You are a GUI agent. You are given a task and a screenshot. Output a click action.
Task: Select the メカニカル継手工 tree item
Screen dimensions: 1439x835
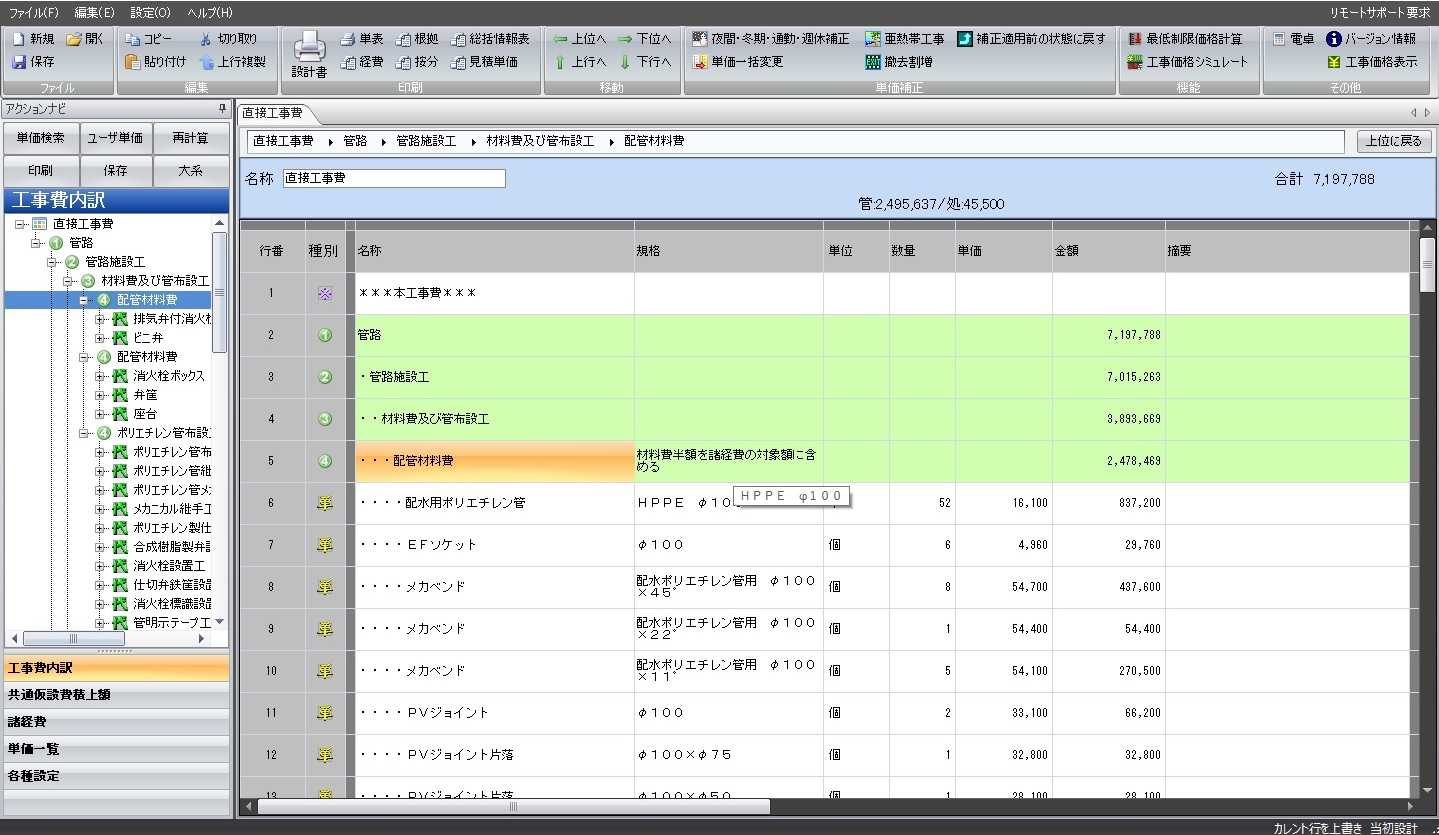click(172, 509)
